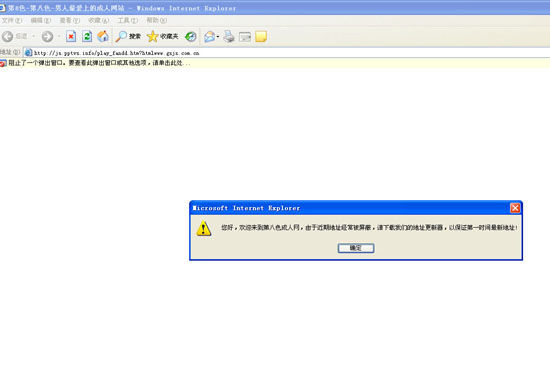Expand the Mail icon dropdown arrow
The height and width of the screenshot is (374, 550).
click(x=218, y=36)
